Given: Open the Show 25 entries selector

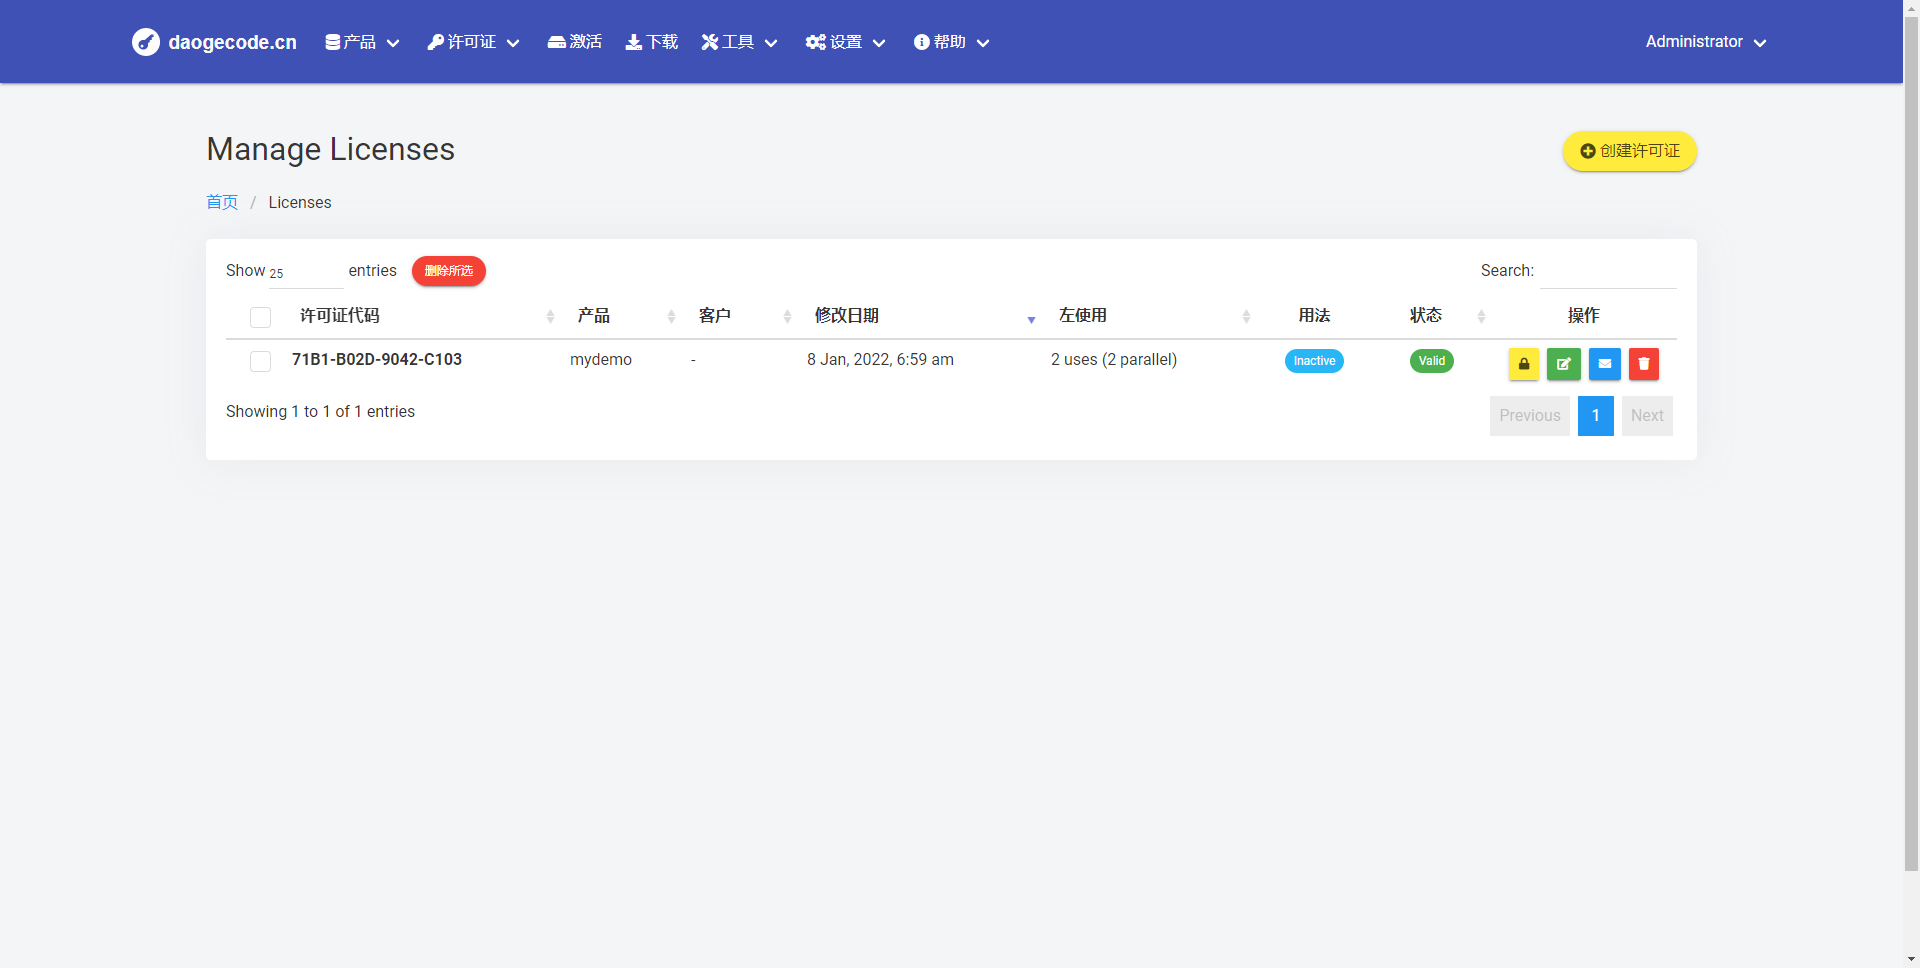Looking at the screenshot, I should coord(305,272).
